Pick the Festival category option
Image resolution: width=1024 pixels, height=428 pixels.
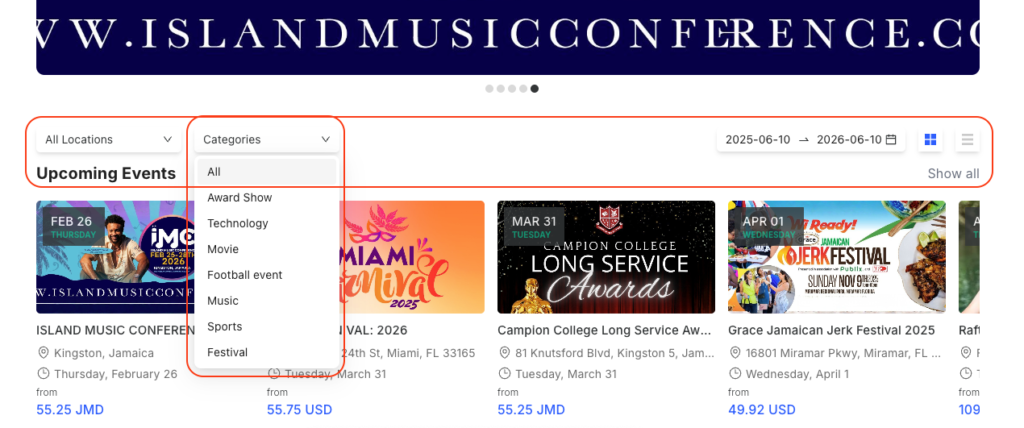(228, 352)
